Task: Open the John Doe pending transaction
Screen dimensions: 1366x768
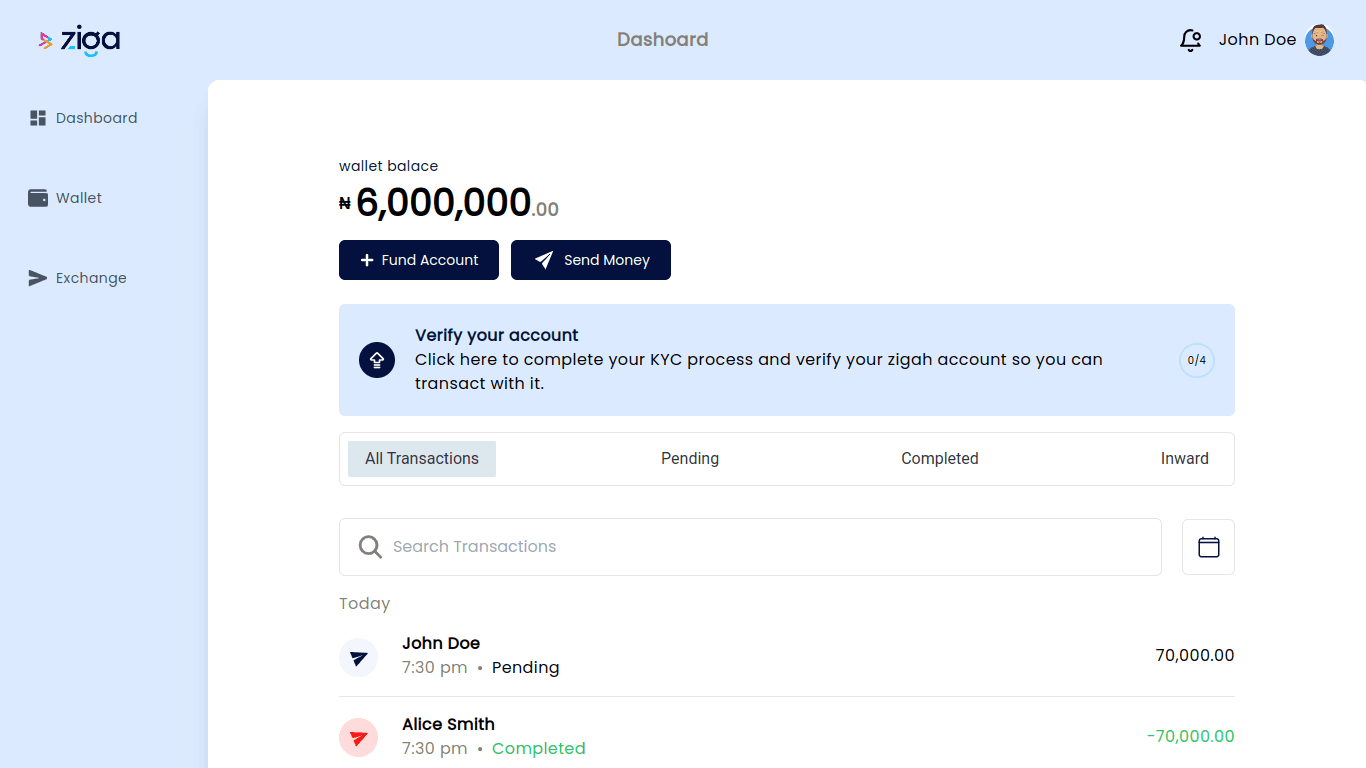Action: (x=787, y=656)
